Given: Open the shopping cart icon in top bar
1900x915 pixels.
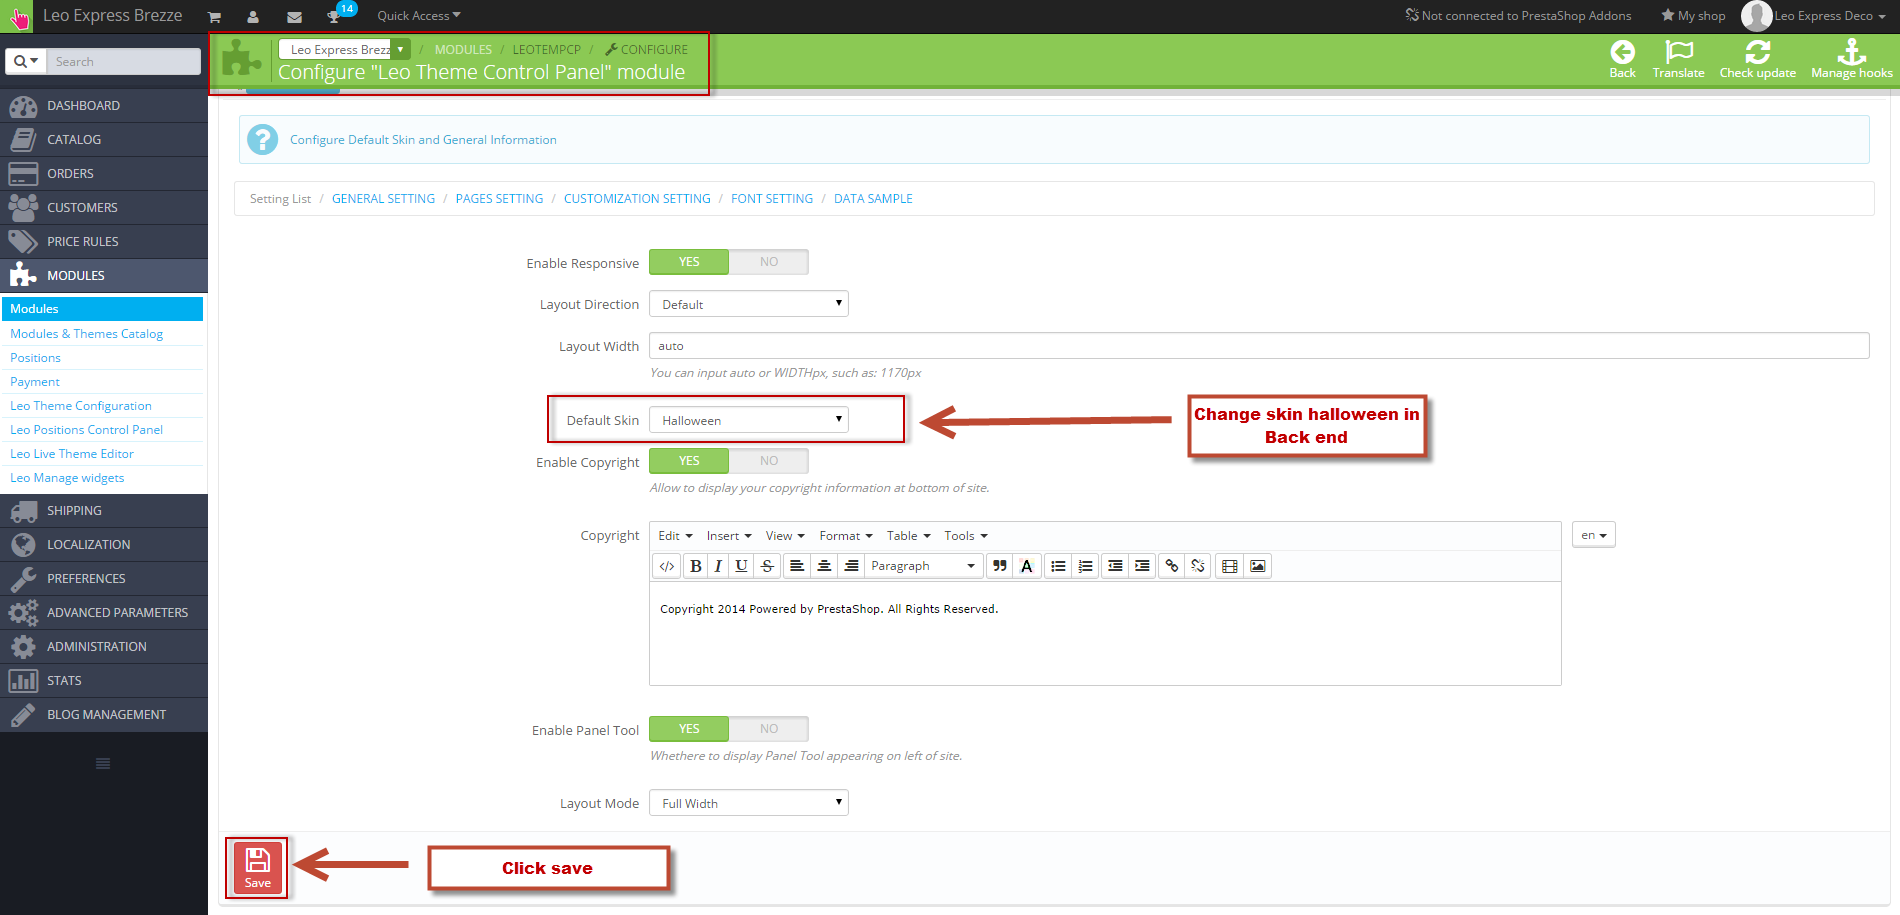Looking at the screenshot, I should pos(214,16).
